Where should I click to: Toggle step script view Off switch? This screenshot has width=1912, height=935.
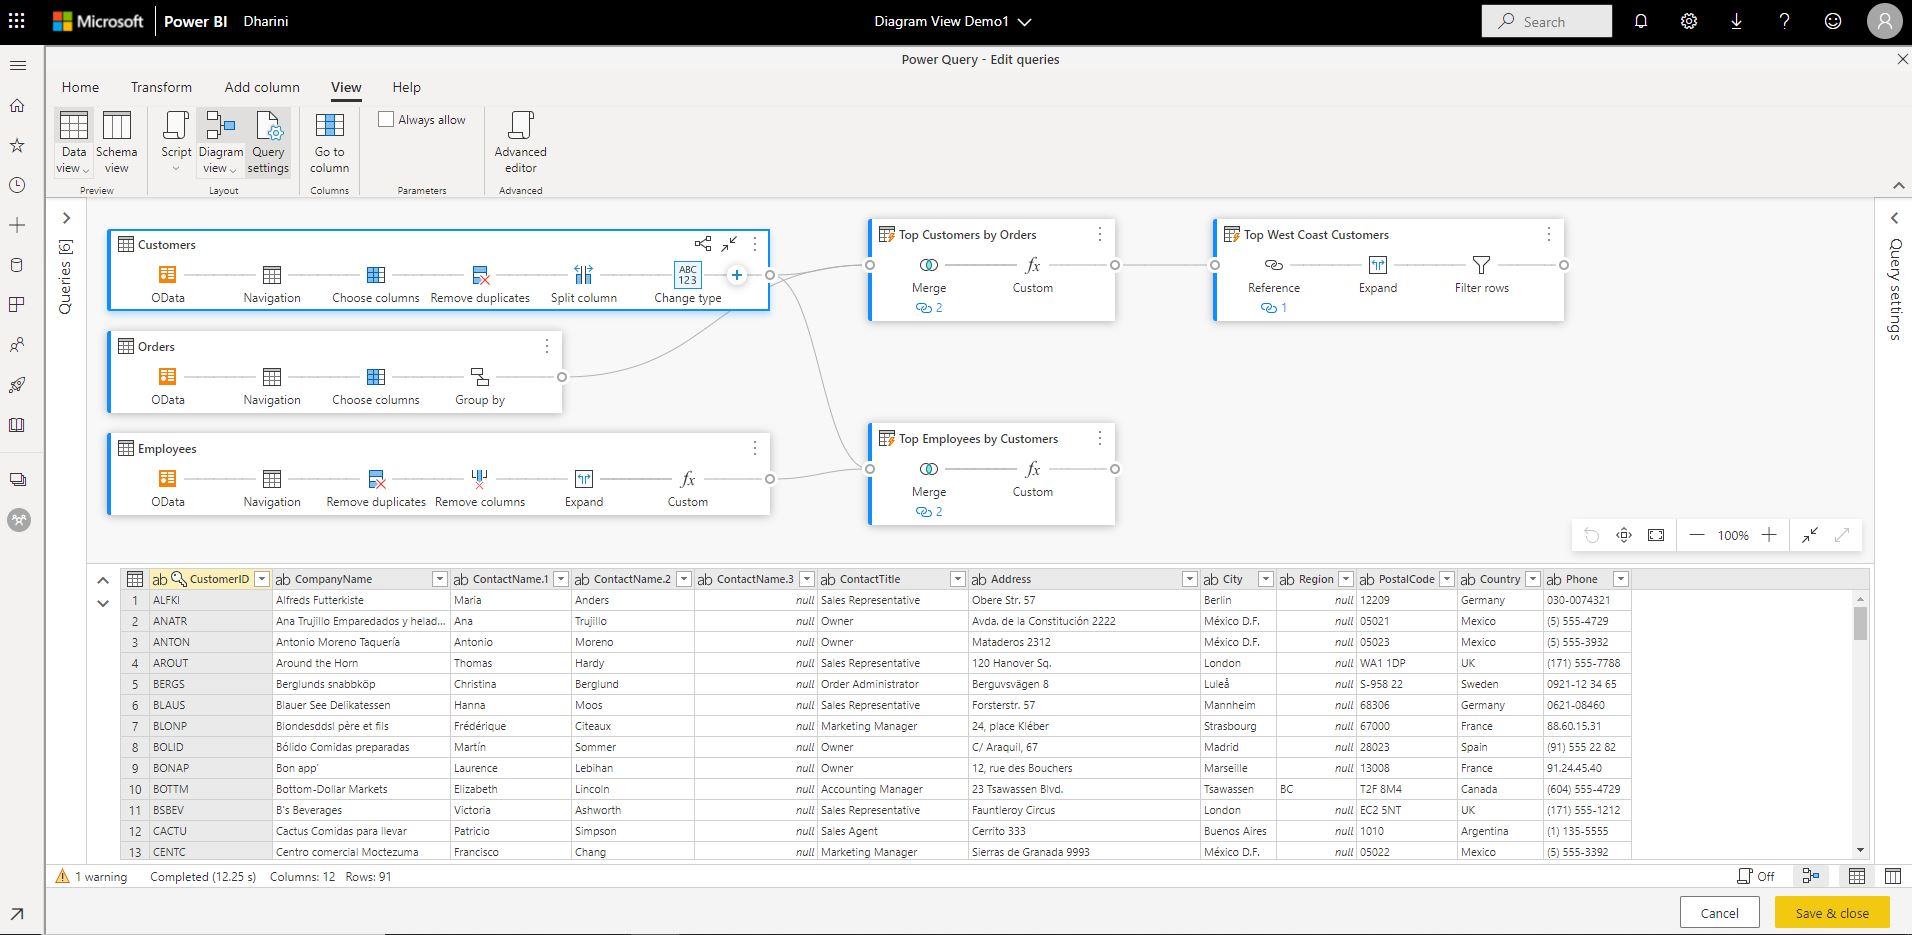[x=1756, y=876]
